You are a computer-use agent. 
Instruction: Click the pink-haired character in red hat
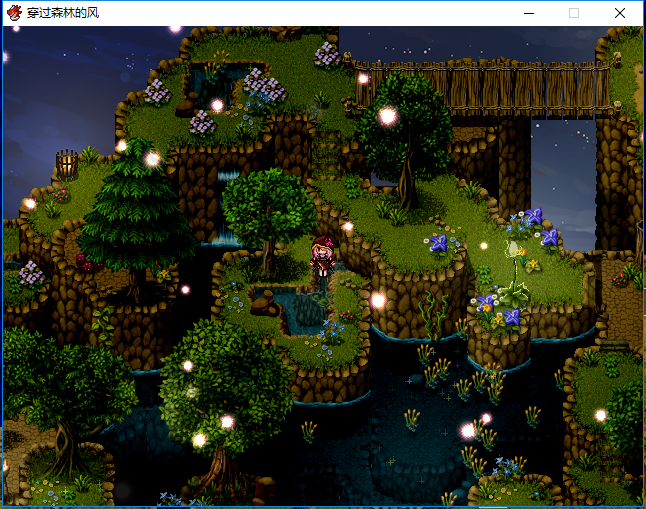pyautogui.click(x=323, y=256)
